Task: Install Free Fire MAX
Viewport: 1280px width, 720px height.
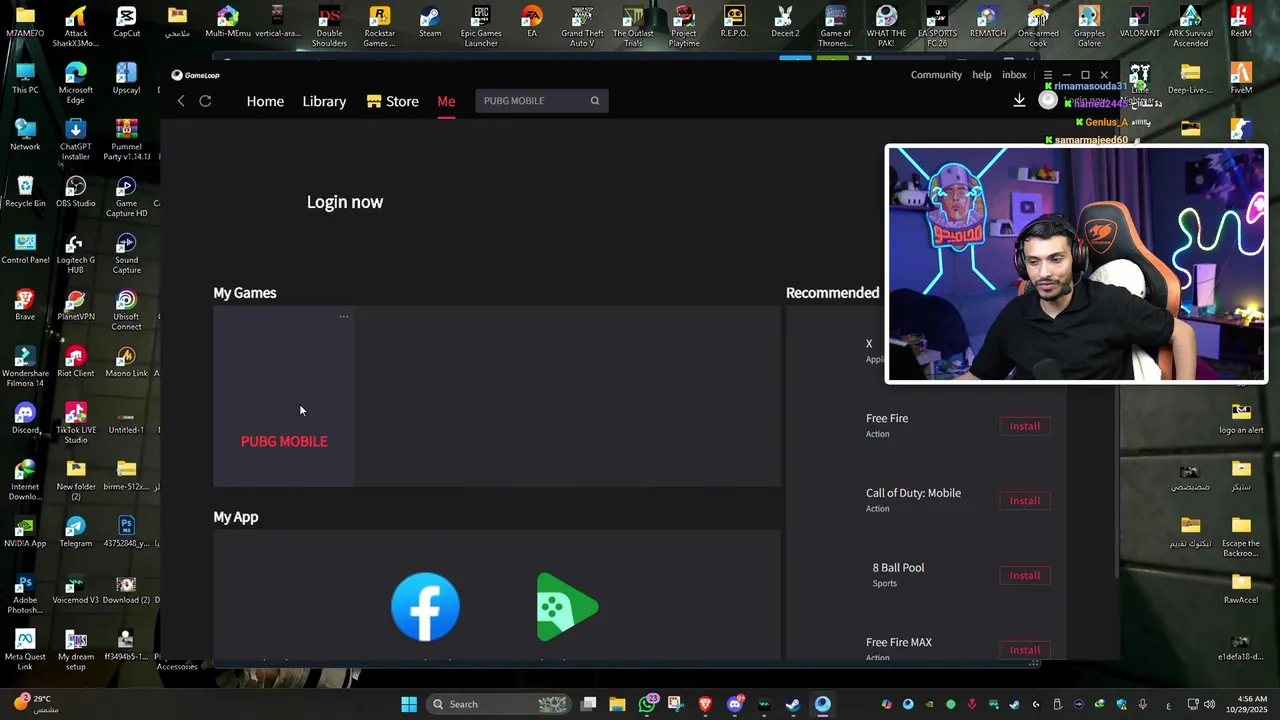Action: pyautogui.click(x=1025, y=650)
